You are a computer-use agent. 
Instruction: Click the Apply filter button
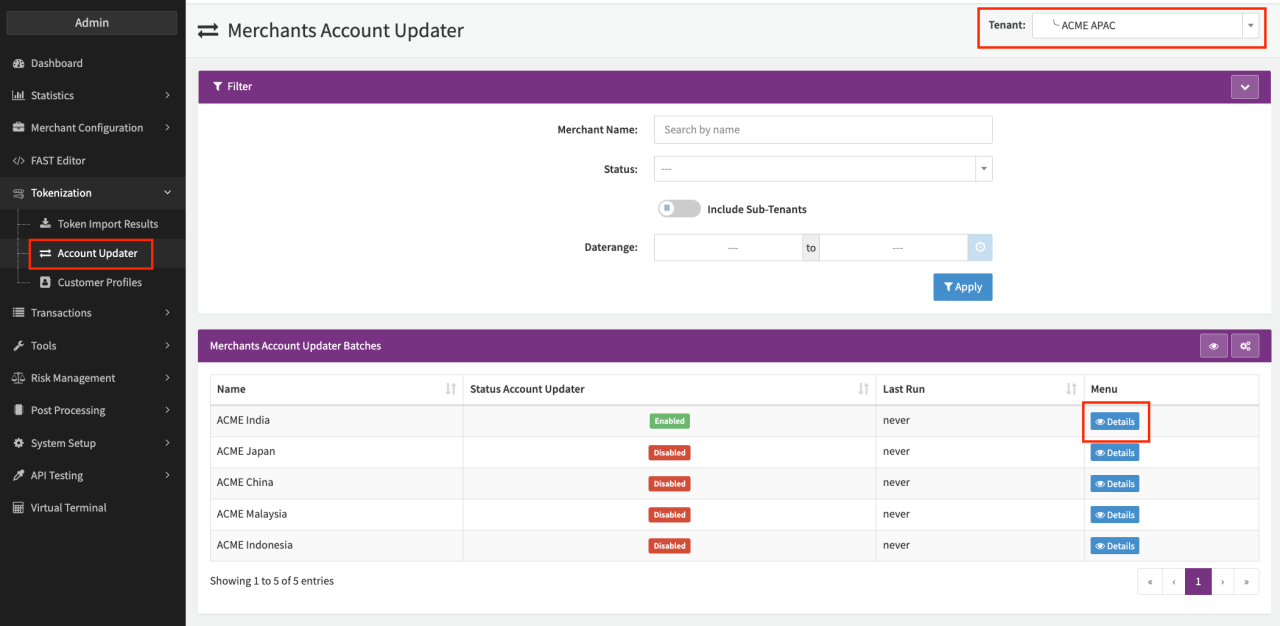coord(962,287)
